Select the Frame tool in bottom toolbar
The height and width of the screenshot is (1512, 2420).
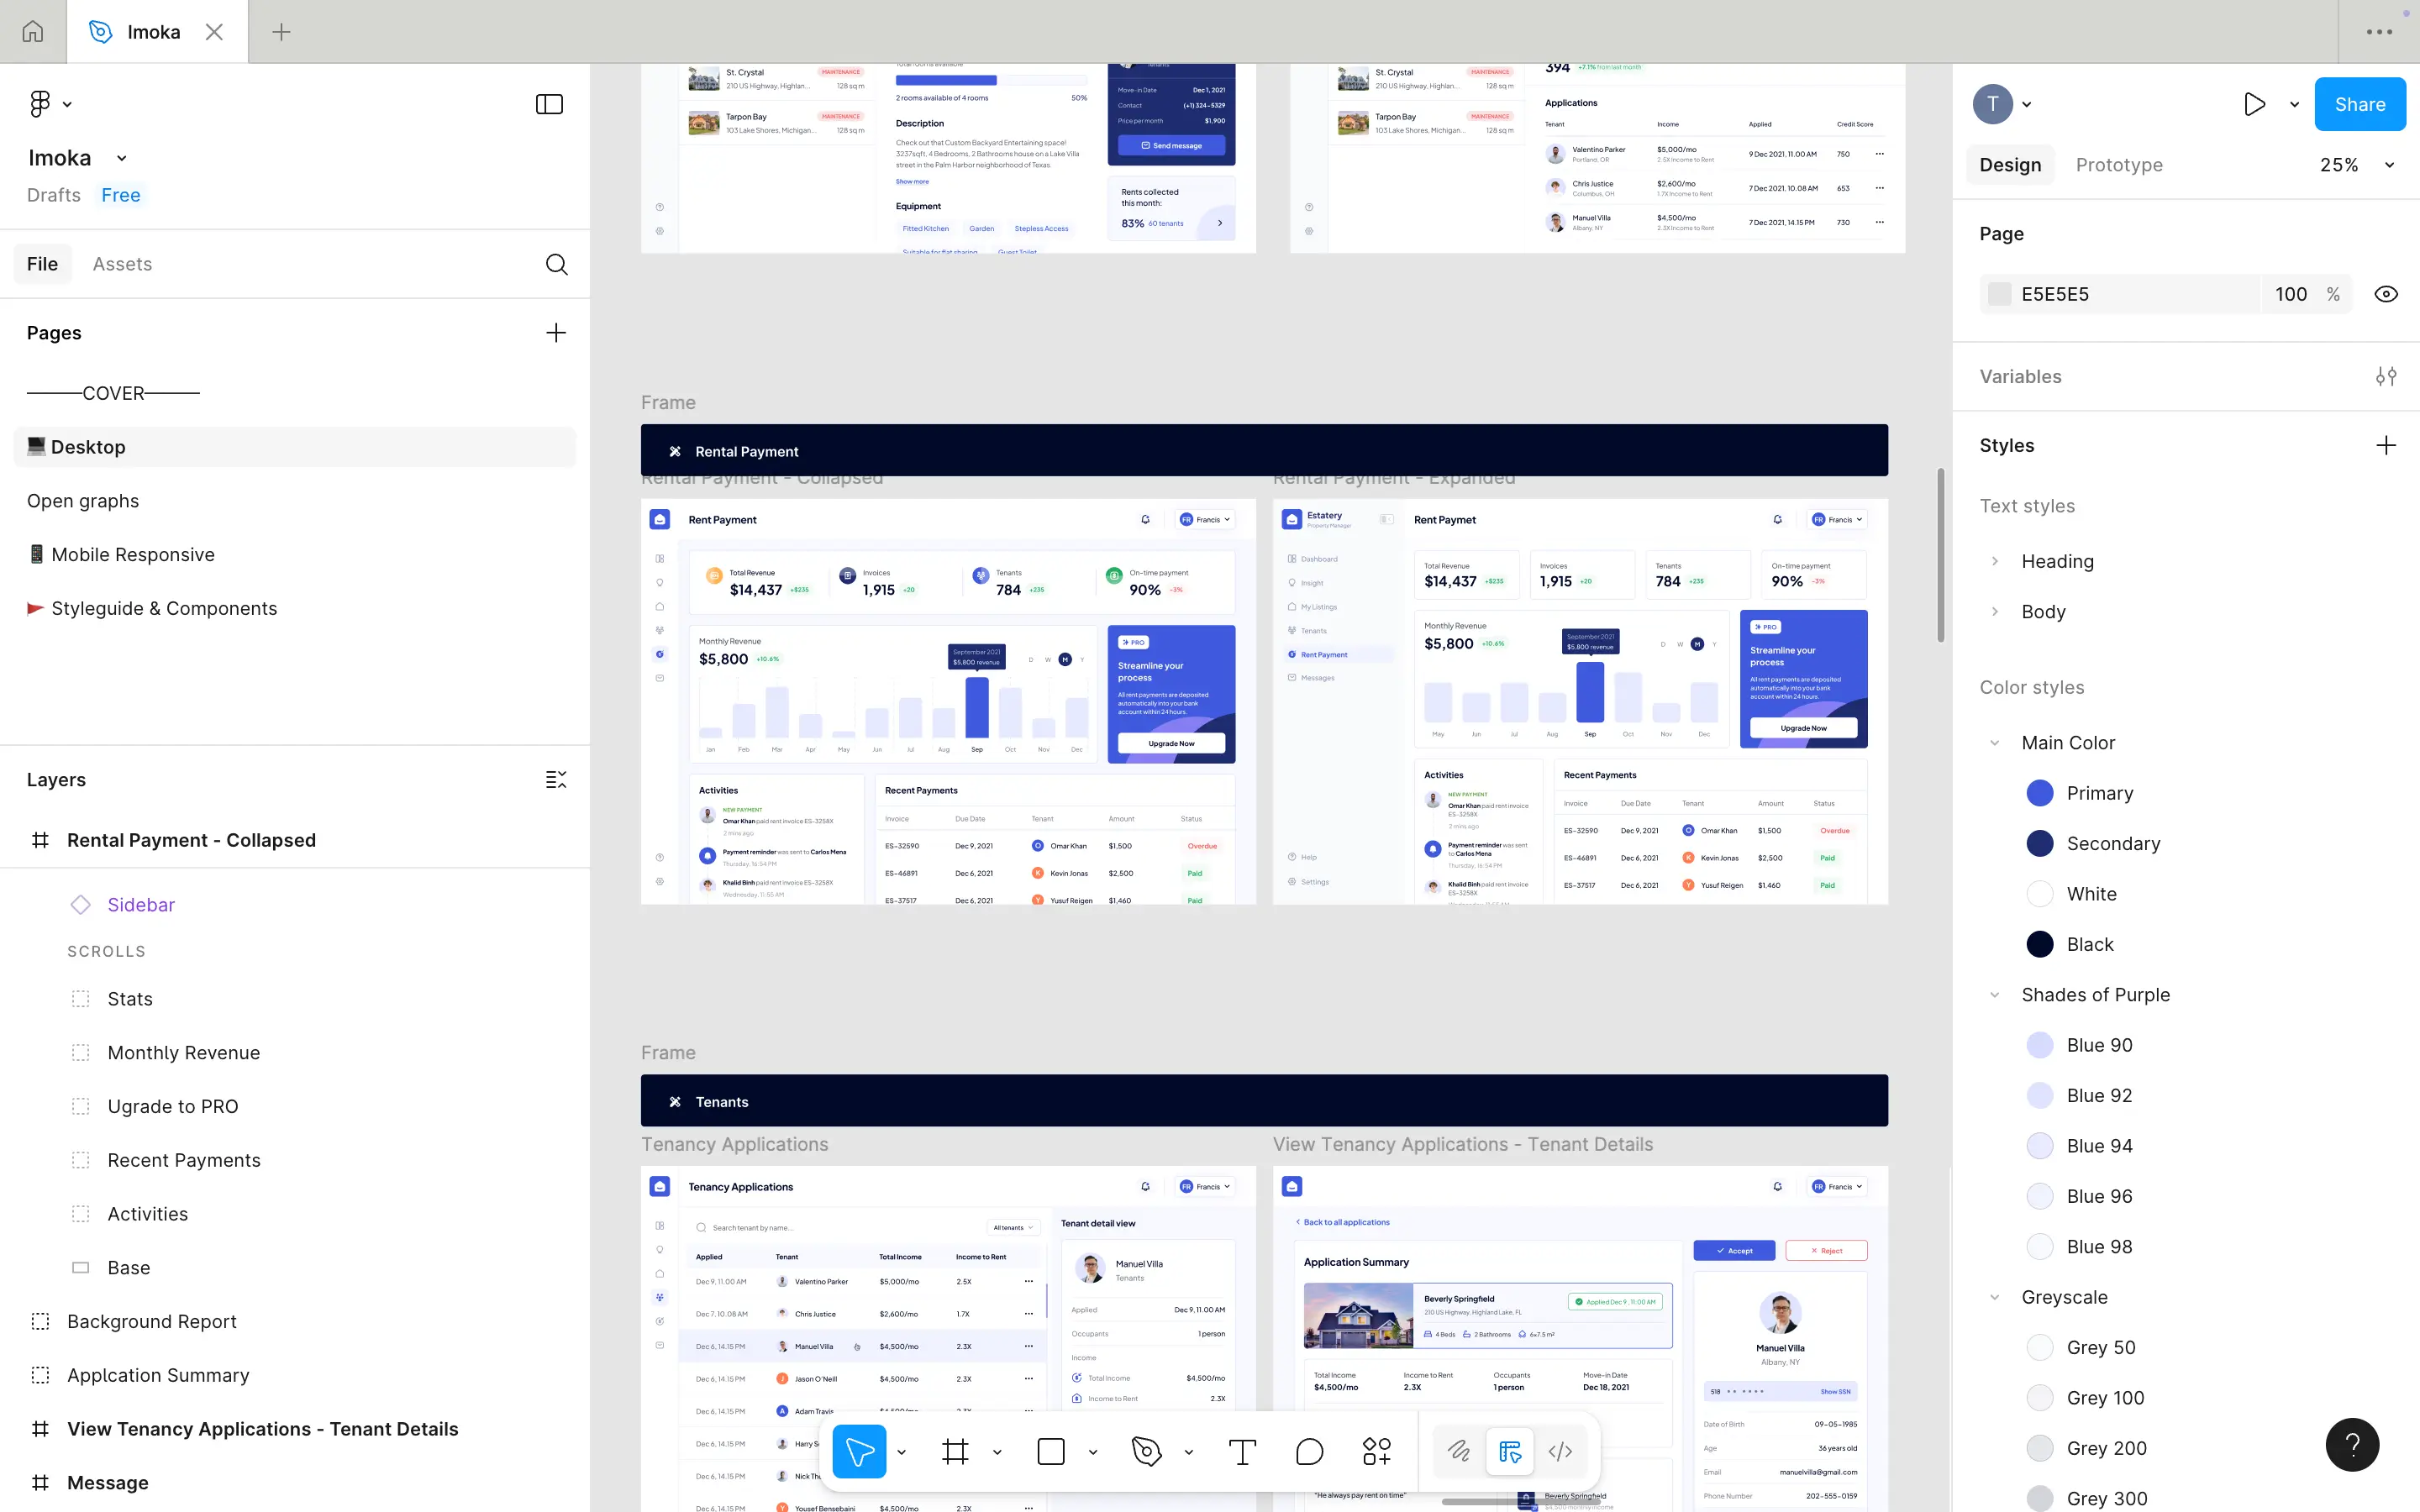(x=955, y=1451)
